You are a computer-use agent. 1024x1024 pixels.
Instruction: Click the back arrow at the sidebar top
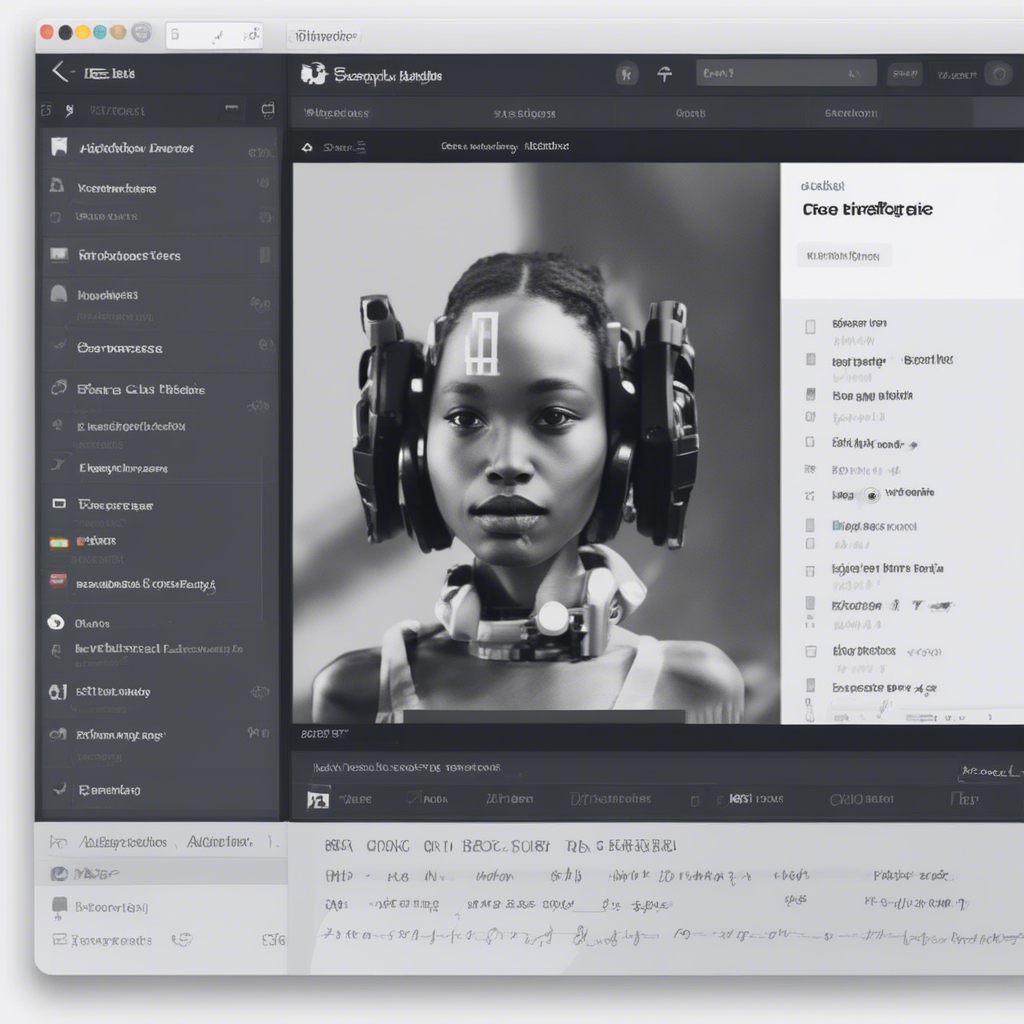click(60, 71)
